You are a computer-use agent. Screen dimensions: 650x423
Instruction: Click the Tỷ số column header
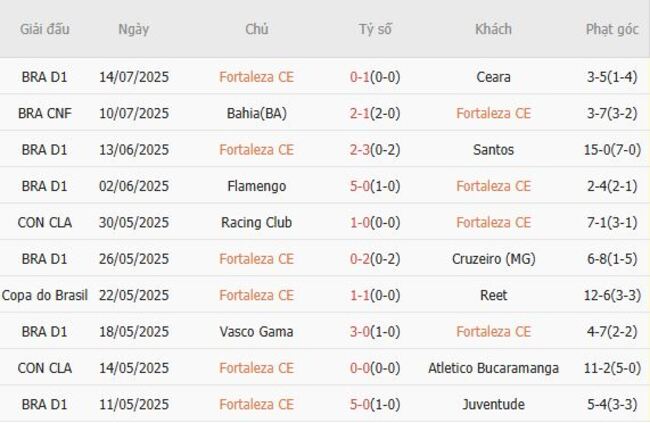click(x=375, y=29)
